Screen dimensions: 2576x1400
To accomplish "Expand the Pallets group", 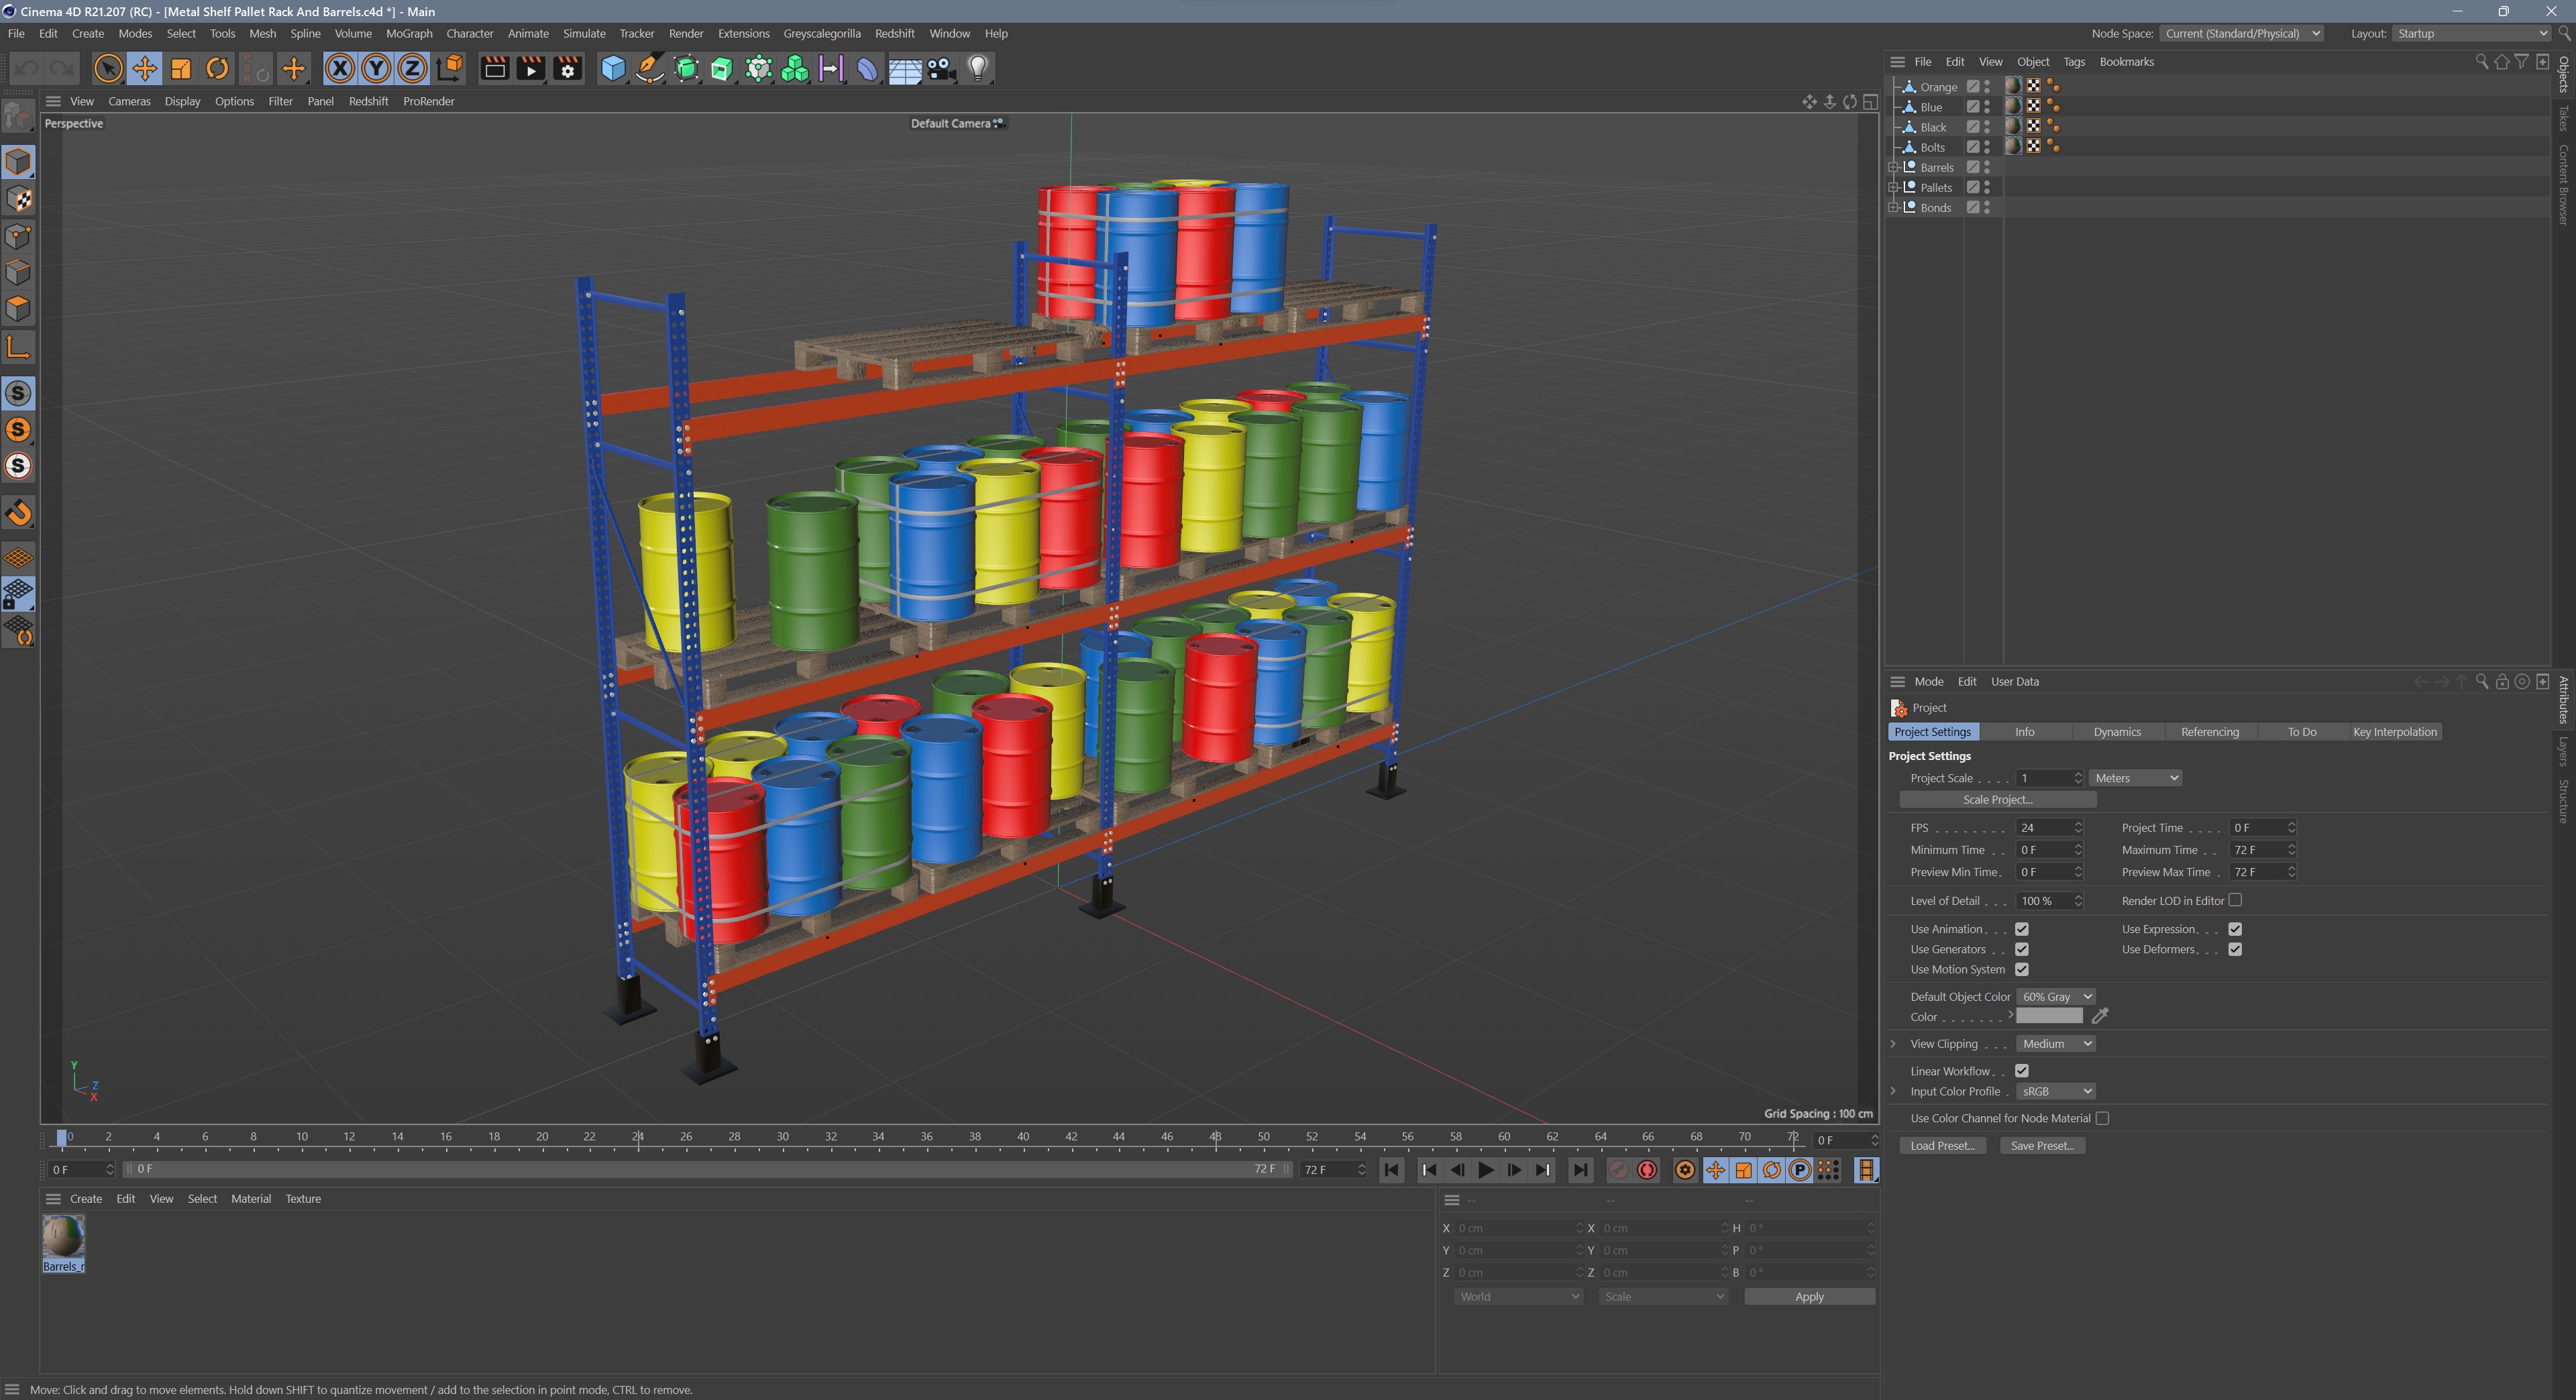I will click(1893, 187).
